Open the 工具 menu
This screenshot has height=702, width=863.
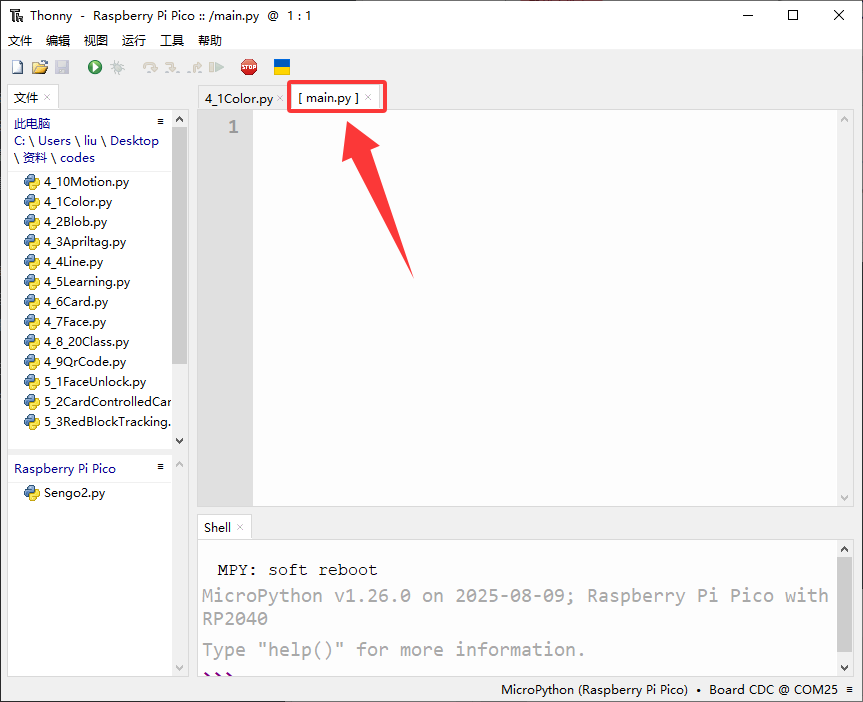172,41
